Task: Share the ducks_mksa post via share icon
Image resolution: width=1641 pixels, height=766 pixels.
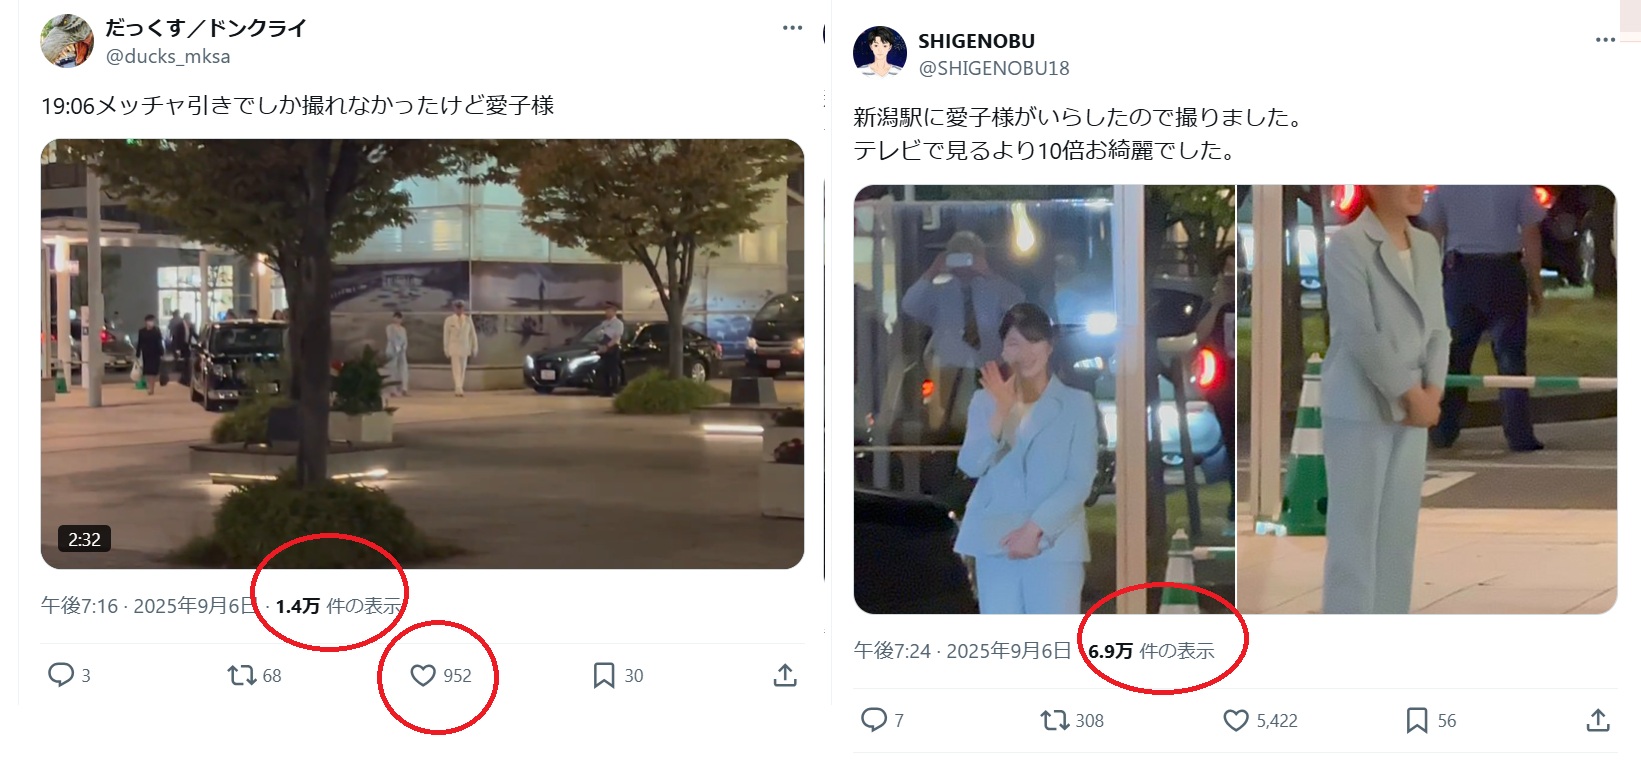Action: [785, 676]
